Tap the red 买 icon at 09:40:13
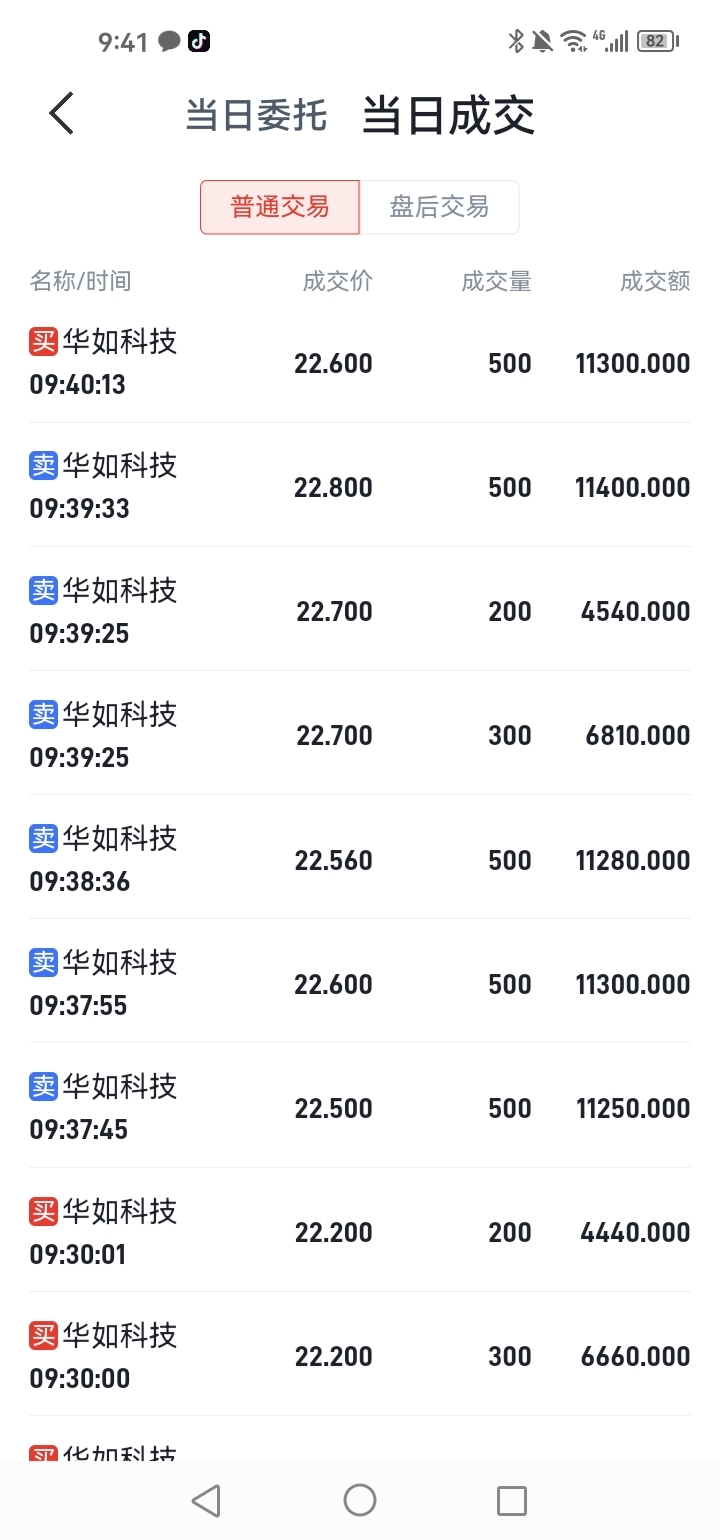This screenshot has height=1540, width=720. coord(44,341)
